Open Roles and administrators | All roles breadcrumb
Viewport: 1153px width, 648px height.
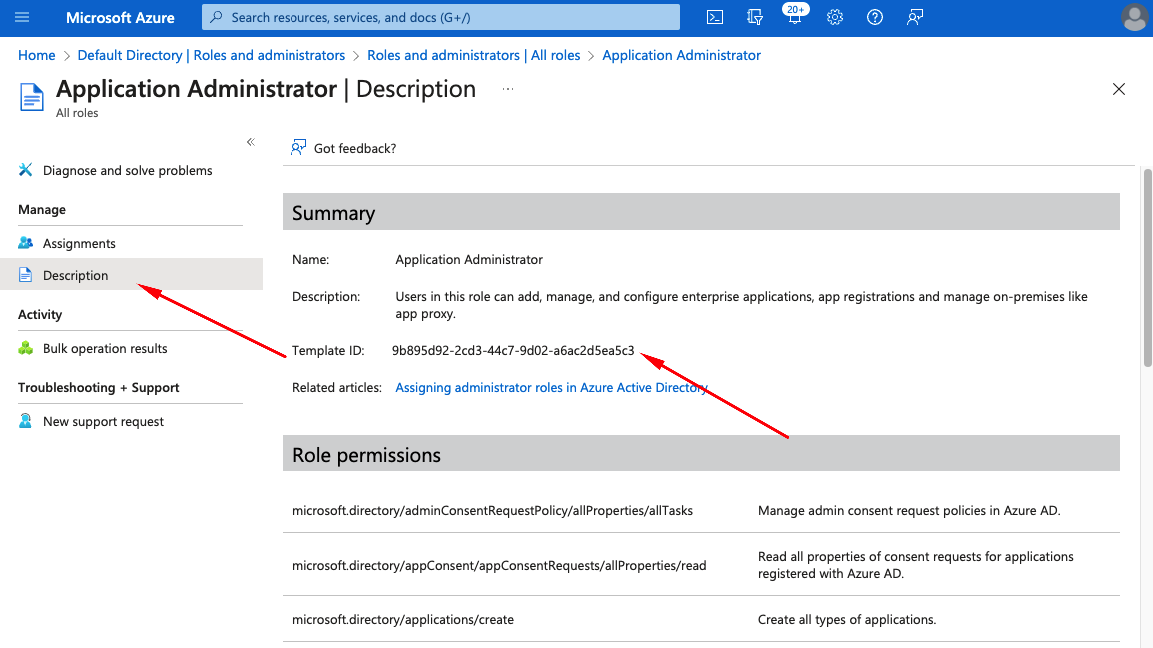474,55
